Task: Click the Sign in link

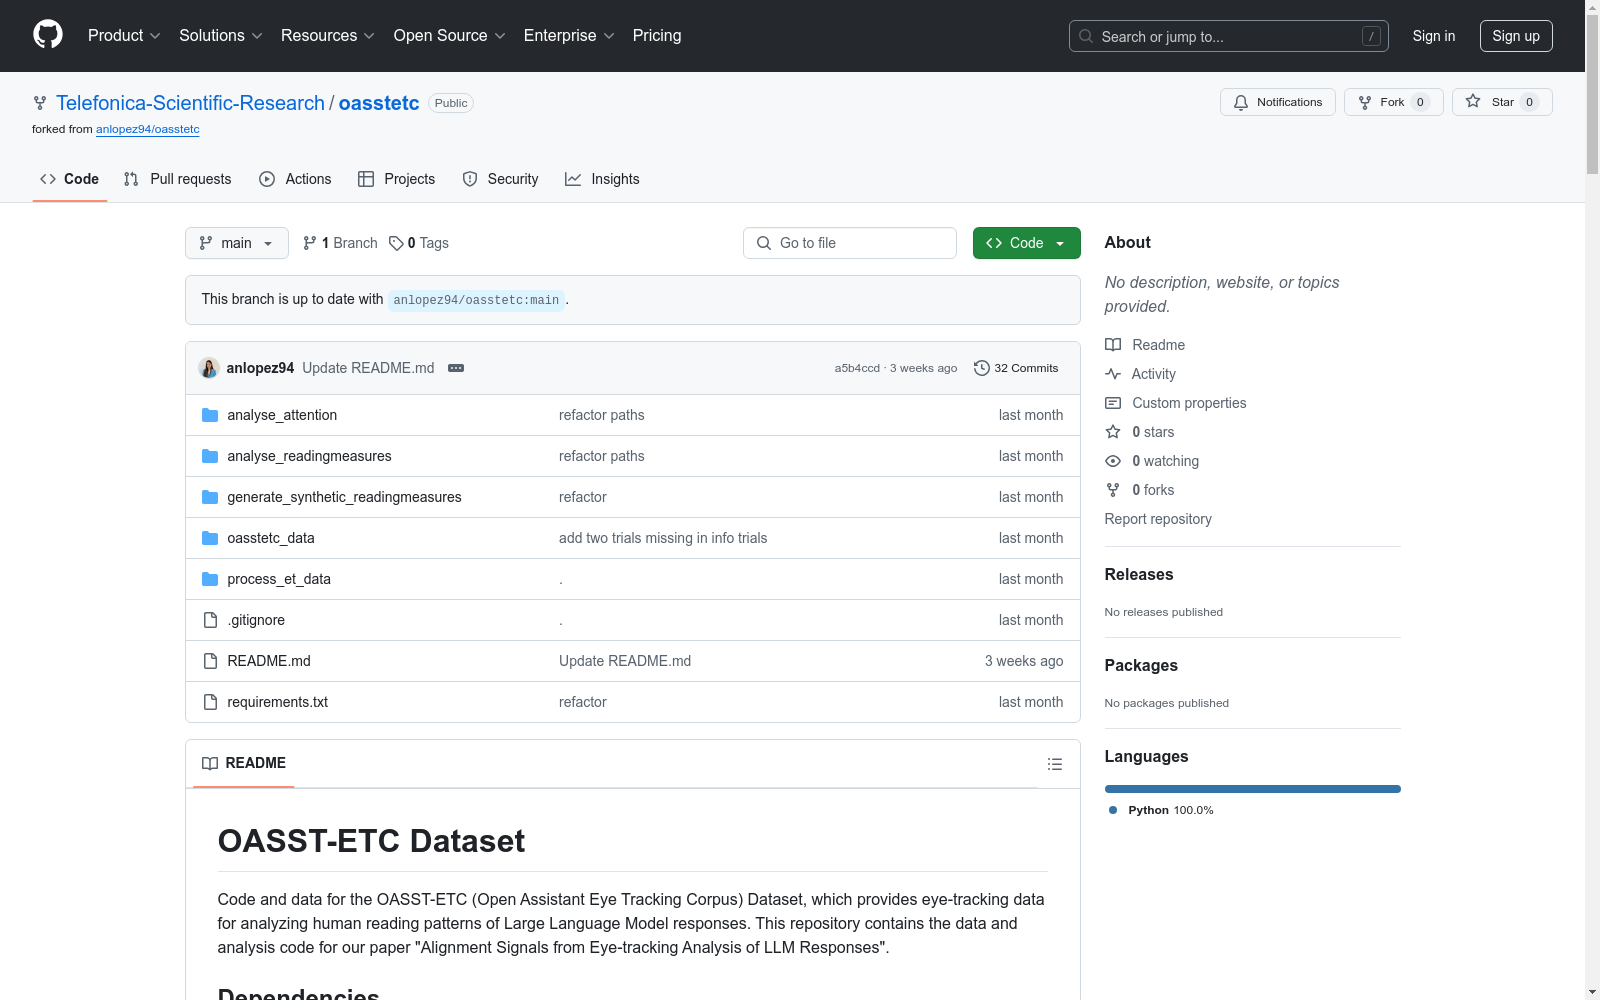Action: 1434,36
